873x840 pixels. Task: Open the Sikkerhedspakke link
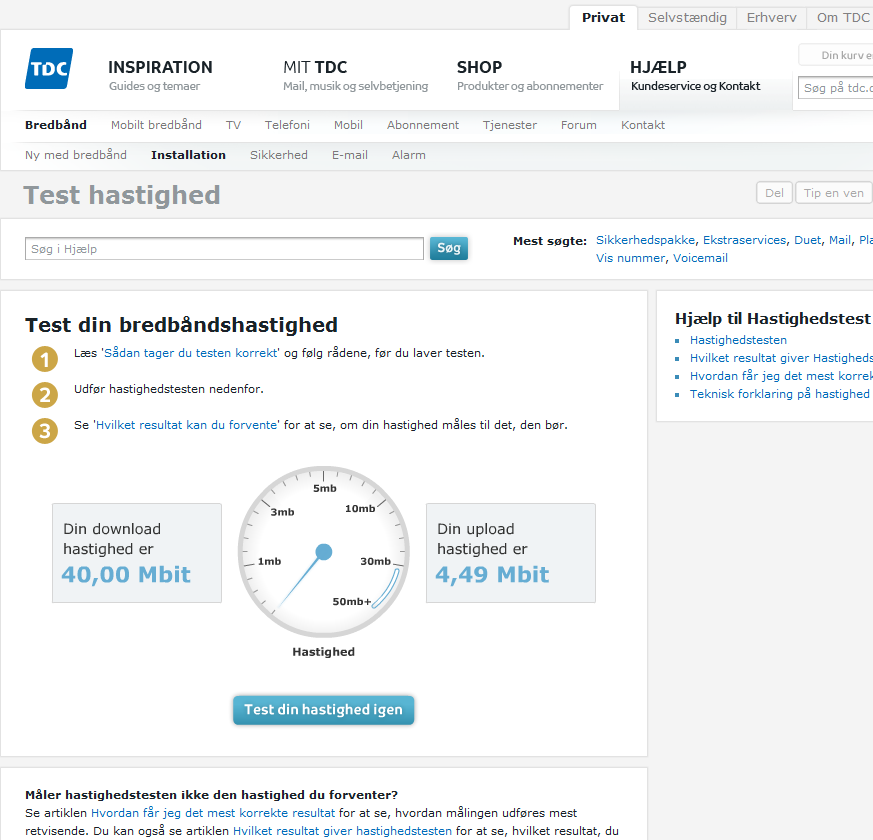(x=646, y=240)
